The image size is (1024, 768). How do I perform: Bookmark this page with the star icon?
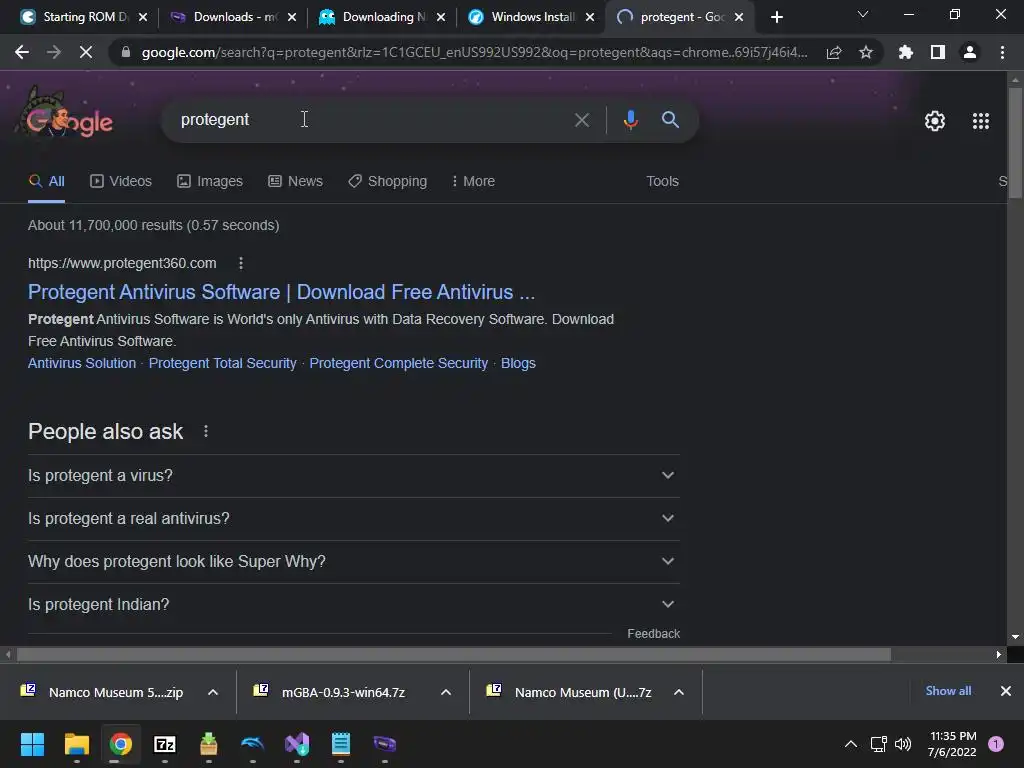865,52
